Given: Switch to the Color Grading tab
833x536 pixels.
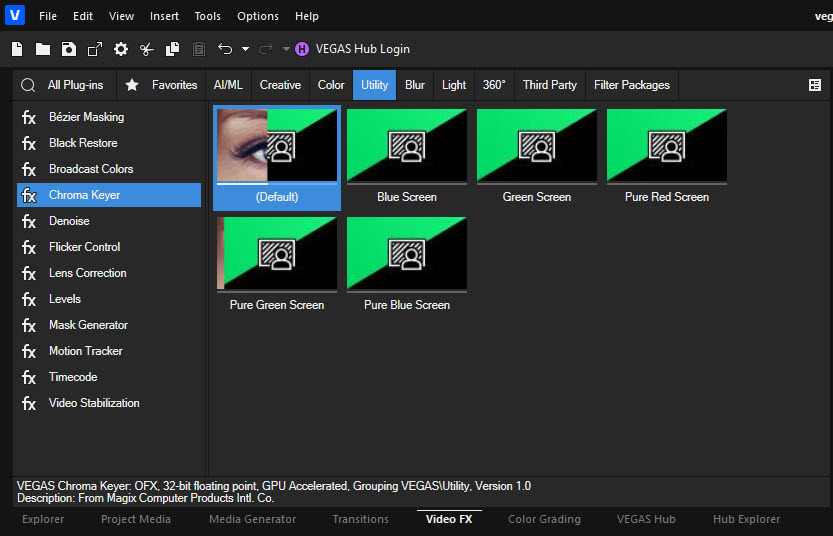Looking at the screenshot, I should point(545,520).
